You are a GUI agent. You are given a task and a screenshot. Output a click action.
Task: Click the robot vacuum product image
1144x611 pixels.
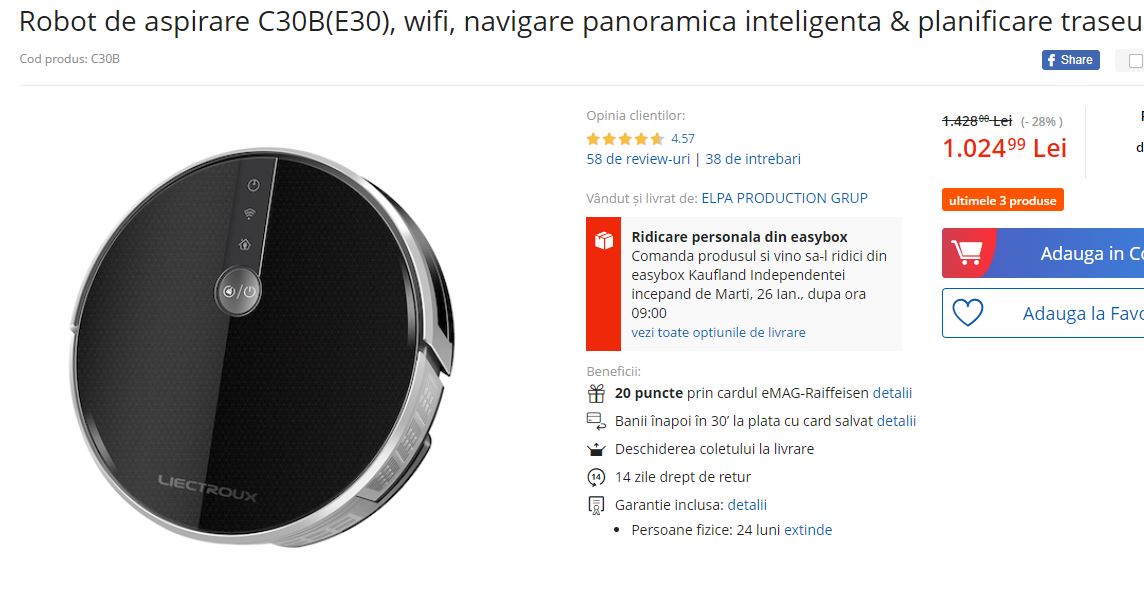point(263,347)
